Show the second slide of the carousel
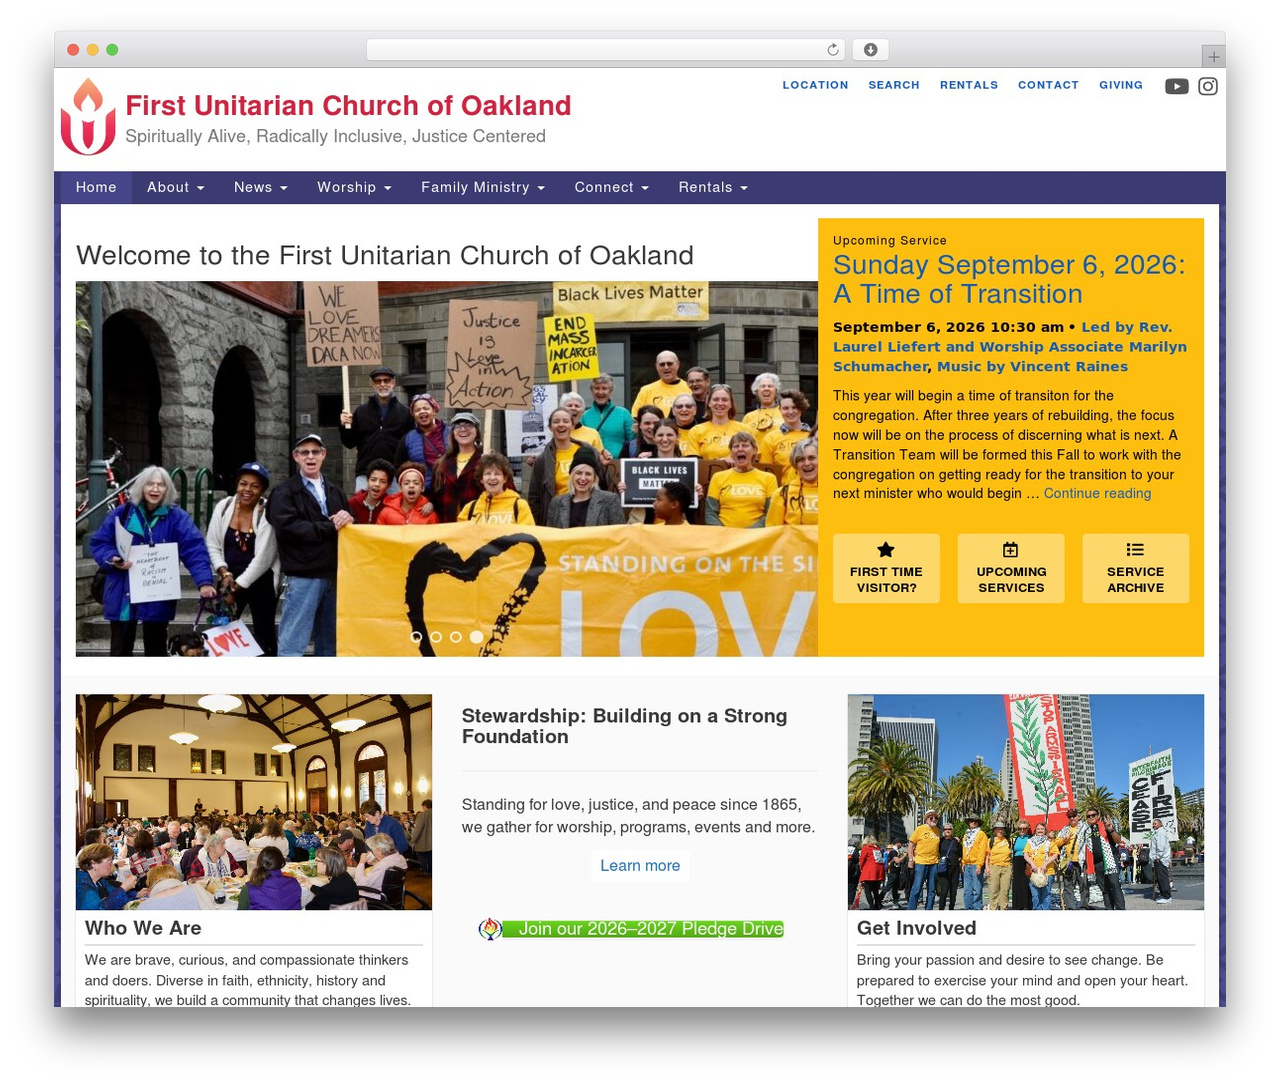This screenshot has width=1280, height=1084. point(436,637)
